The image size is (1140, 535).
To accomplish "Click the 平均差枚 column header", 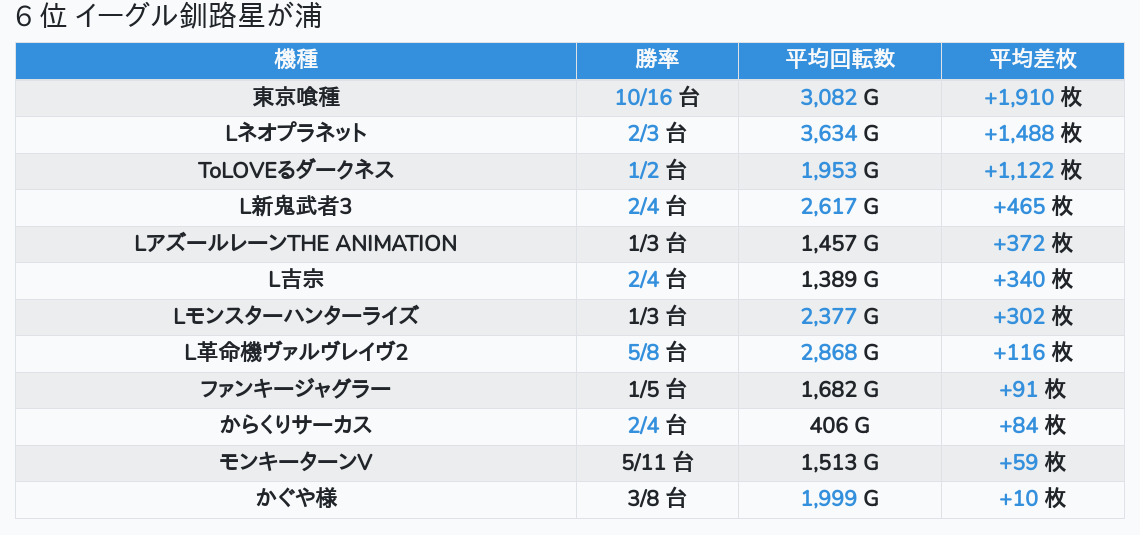I will (1033, 60).
